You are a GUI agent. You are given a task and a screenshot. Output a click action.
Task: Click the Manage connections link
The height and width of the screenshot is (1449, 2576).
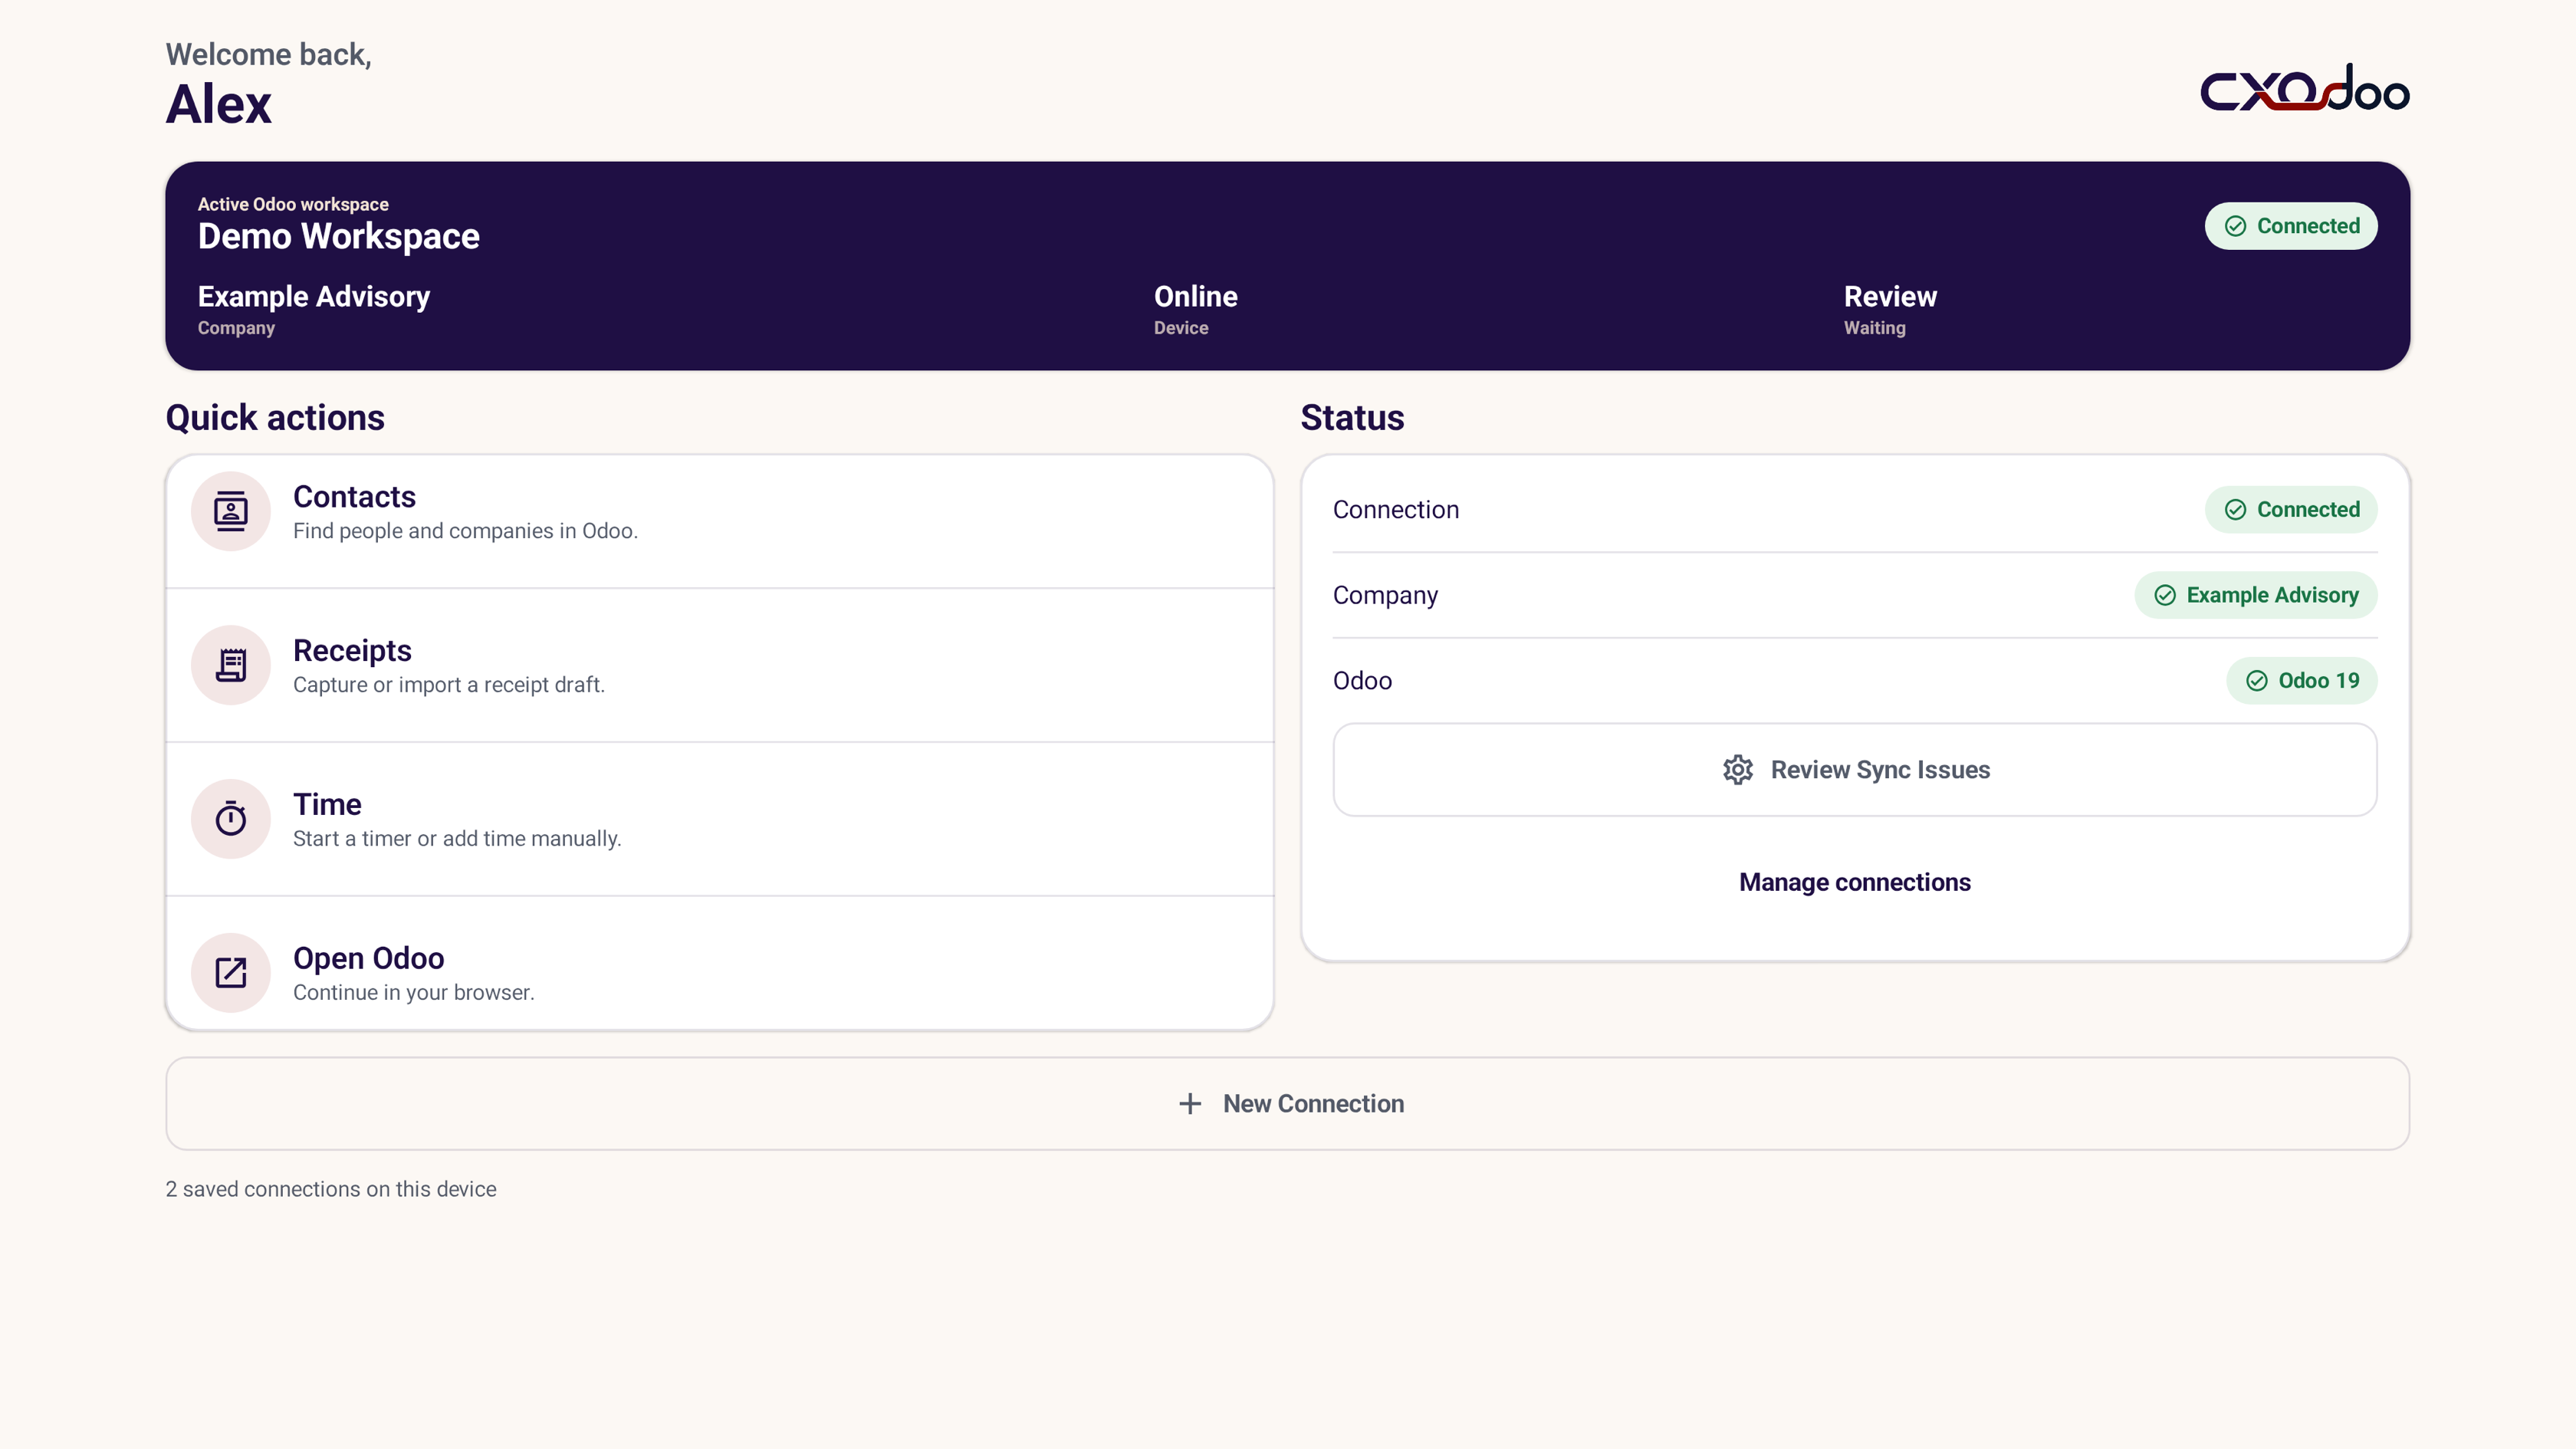1855,883
